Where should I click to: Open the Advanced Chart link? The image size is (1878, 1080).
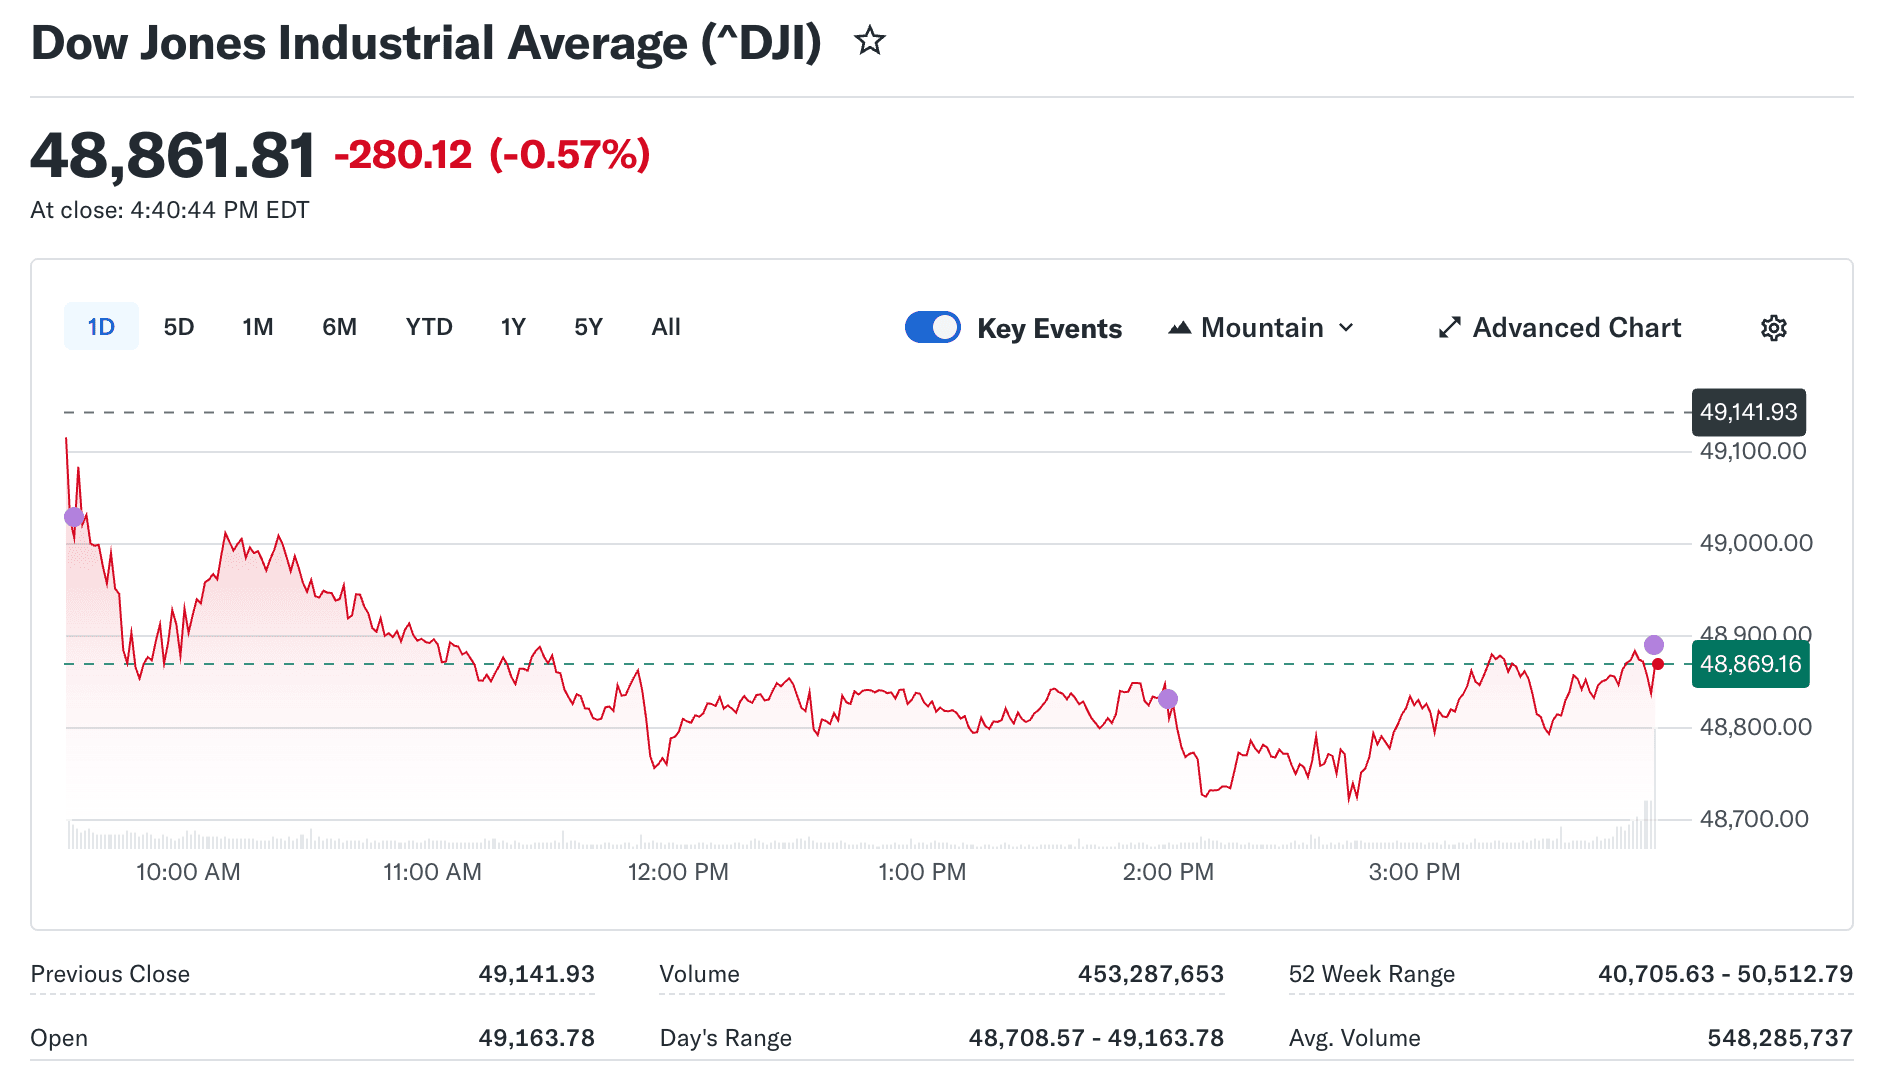[x=1560, y=328]
